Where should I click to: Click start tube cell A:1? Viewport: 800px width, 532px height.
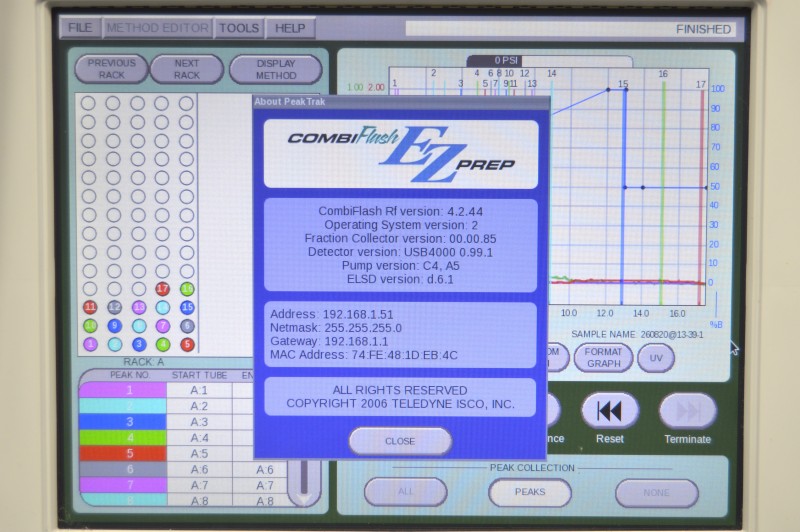click(x=199, y=390)
